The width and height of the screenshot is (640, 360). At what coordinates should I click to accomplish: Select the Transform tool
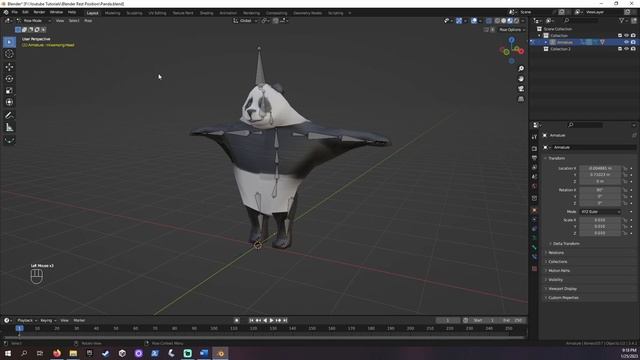coord(9,102)
